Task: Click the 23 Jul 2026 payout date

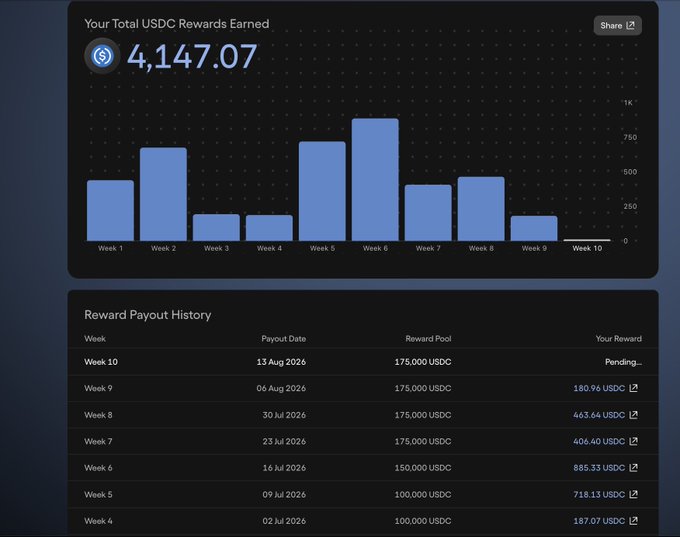Action: click(x=284, y=442)
